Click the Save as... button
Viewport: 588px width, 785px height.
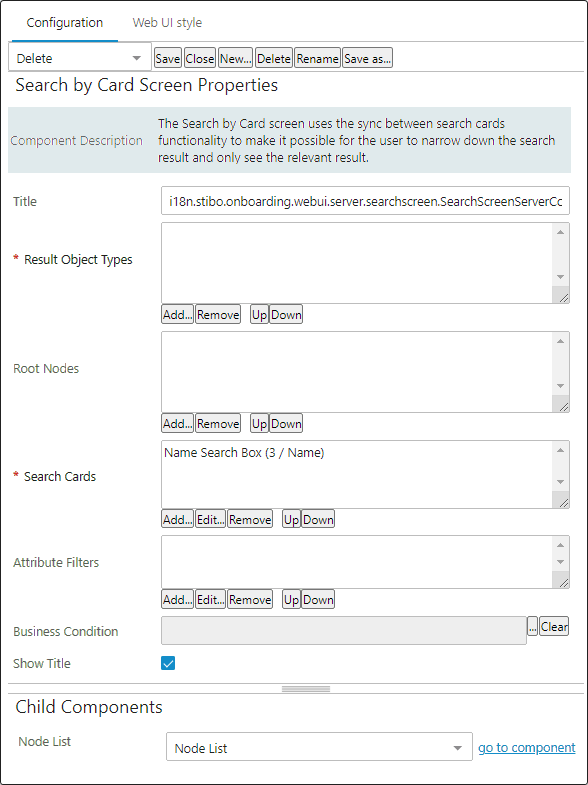click(x=367, y=58)
